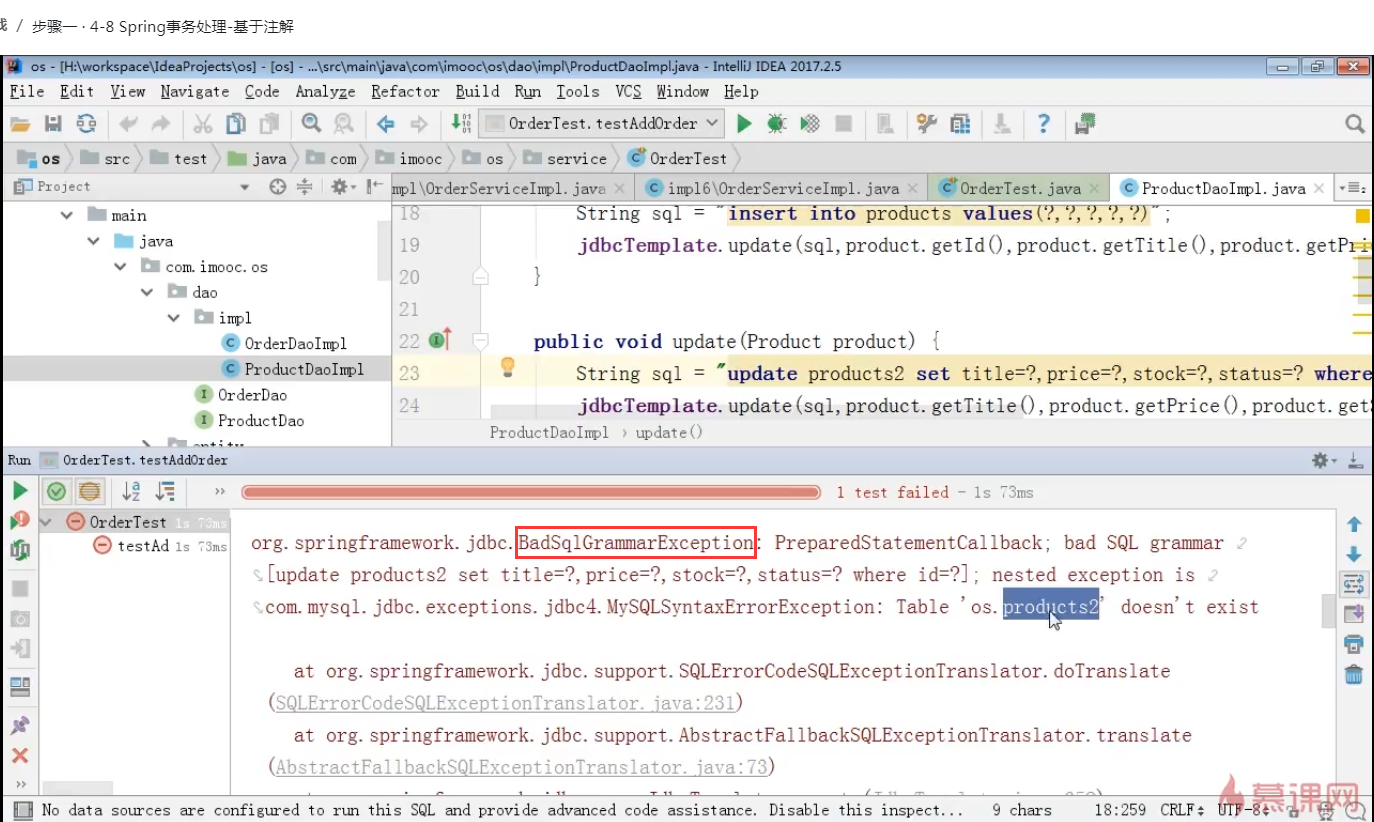Screen dimensions: 1374x822
Task: Show hidden editor tabs list
Action: pos(1353,188)
